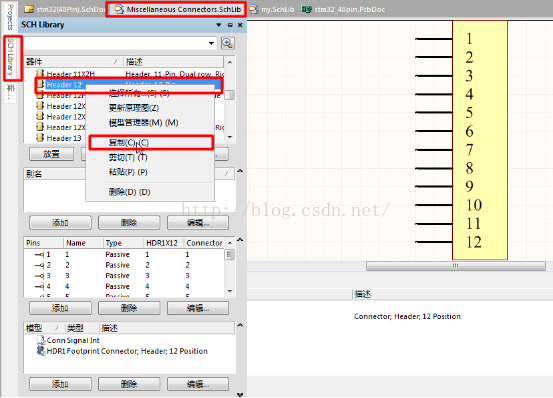
Task: Choose Paste (P) in context menu
Action: [x=128, y=172]
